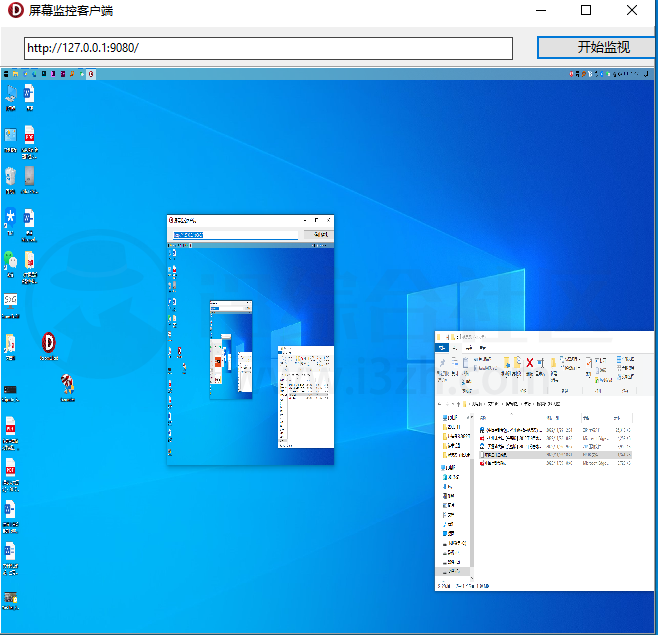Image resolution: width=658 pixels, height=635 pixels.
Task: Click Rename icon next to red X
Action: [540, 365]
